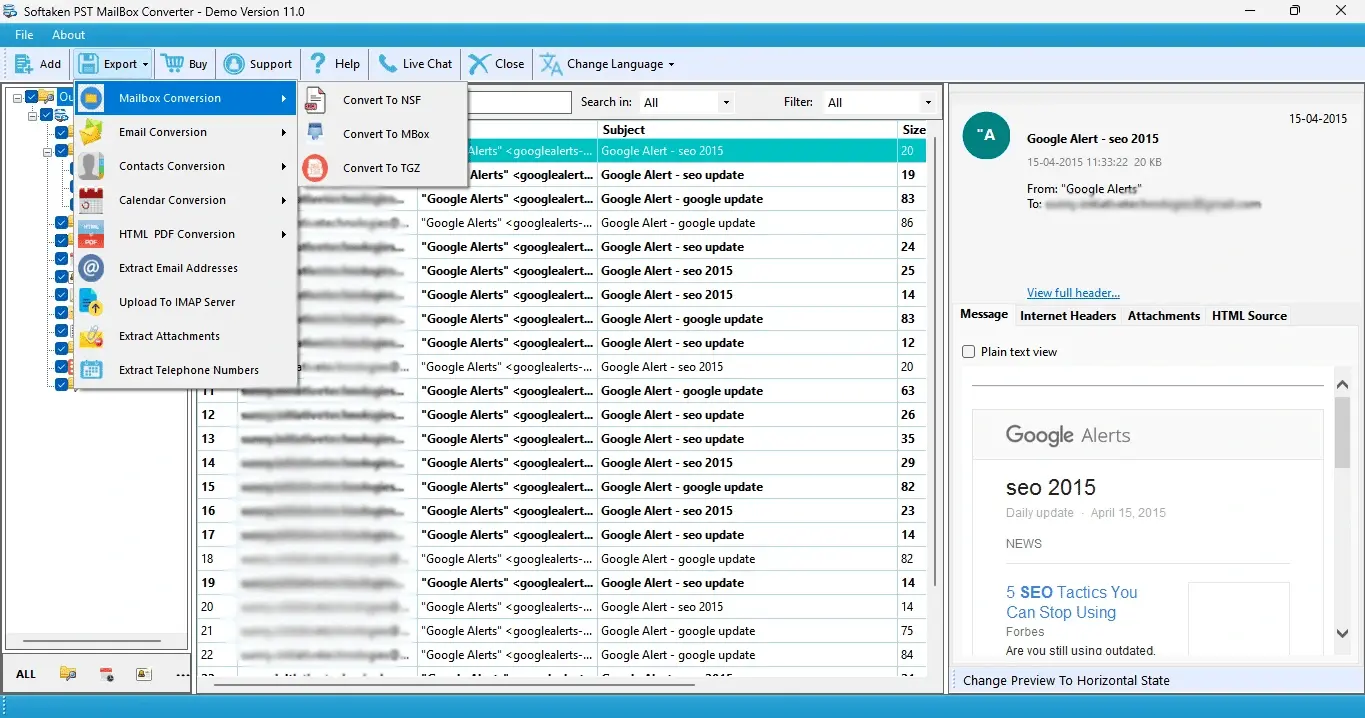Click 'Change Preview To Horizontal State'

coord(1066,680)
